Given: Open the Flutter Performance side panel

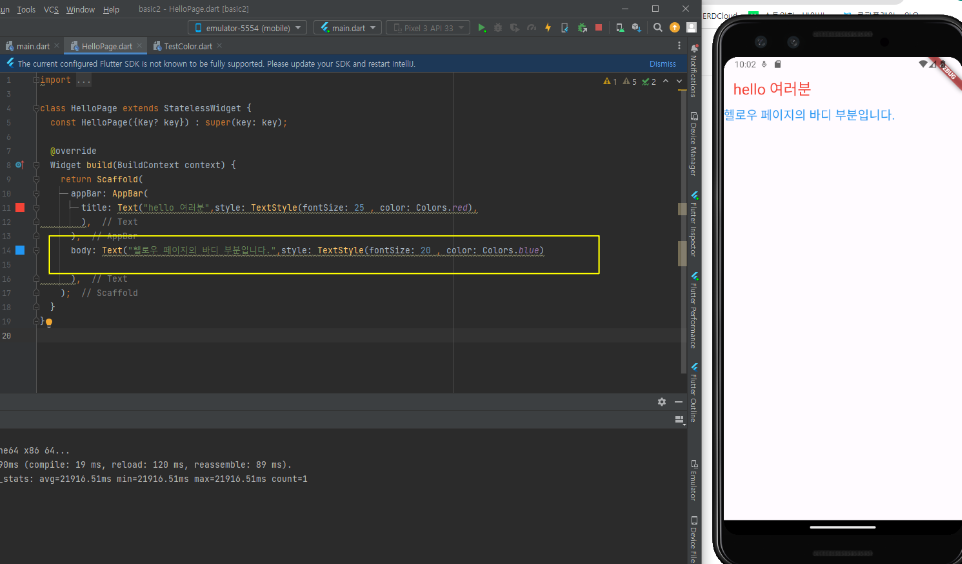Looking at the screenshot, I should click(x=694, y=310).
